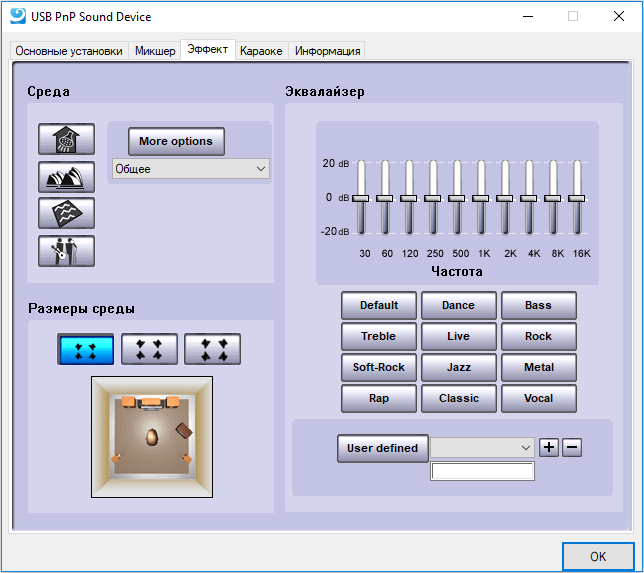The image size is (644, 573).
Task: Click the preset name text field
Action: [482, 471]
